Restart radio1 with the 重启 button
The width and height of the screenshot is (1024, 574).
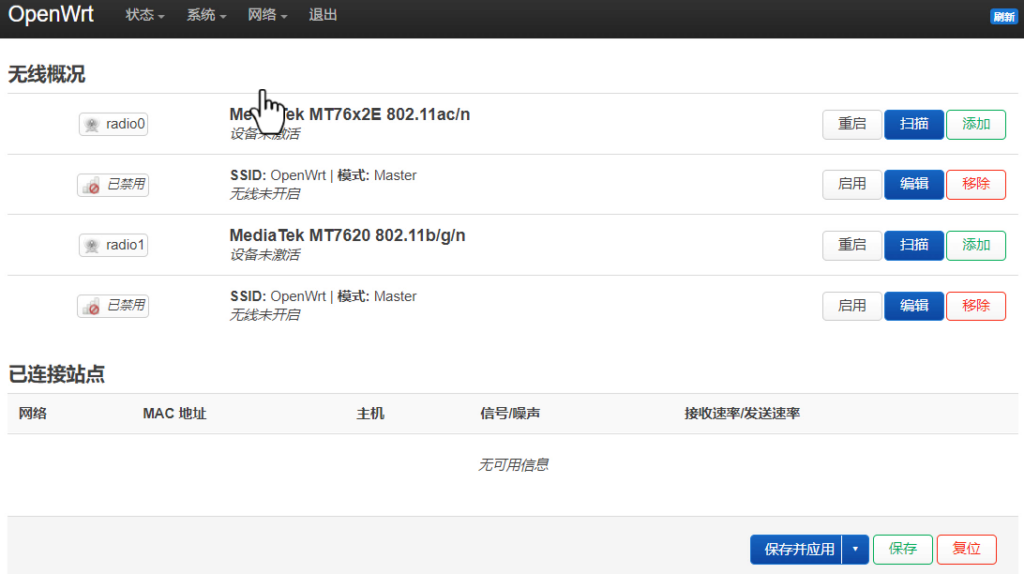click(852, 245)
